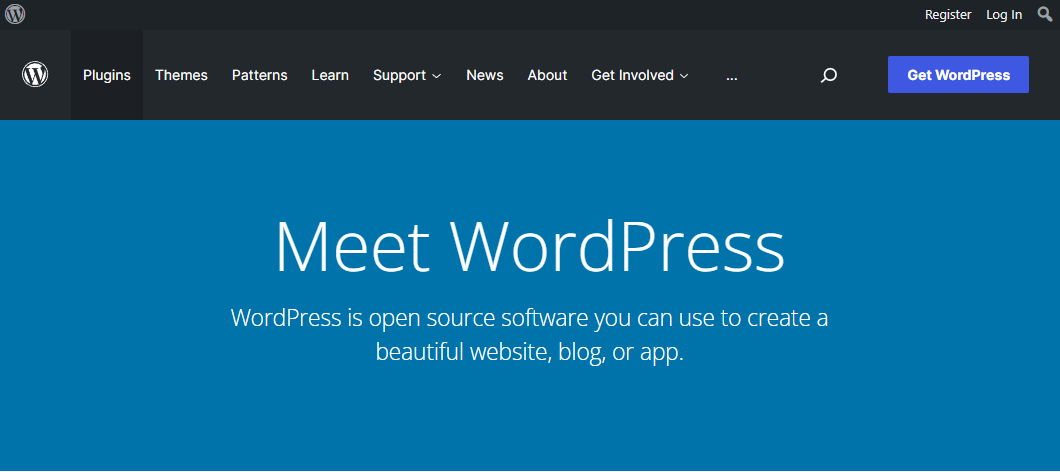Screen dimensions: 1060x472
Task: Click the text 'beautiful website, blog, or app.'
Action: (x=530, y=352)
